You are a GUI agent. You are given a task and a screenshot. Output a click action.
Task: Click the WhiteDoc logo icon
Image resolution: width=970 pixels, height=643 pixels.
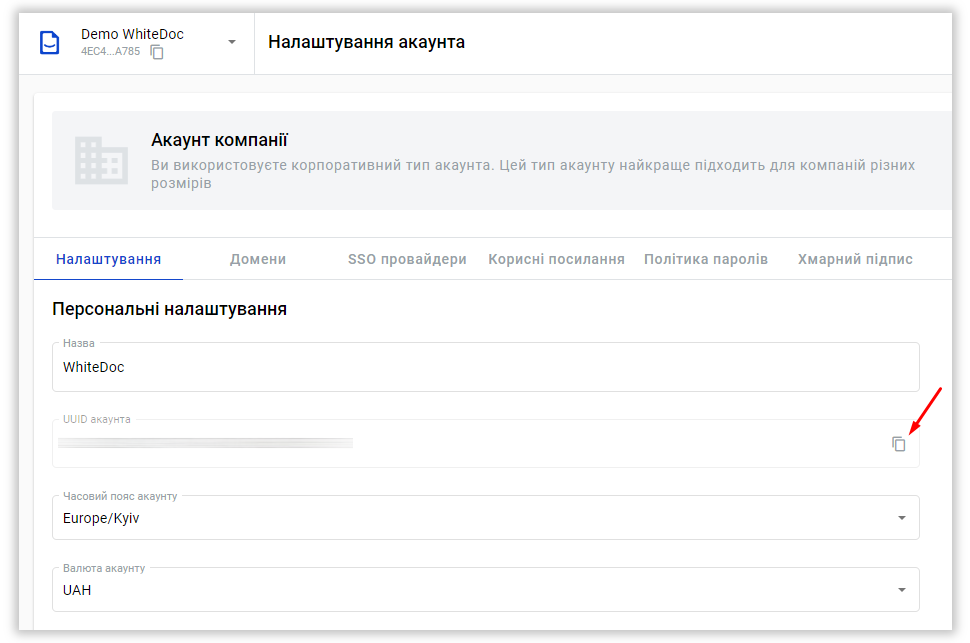point(49,43)
